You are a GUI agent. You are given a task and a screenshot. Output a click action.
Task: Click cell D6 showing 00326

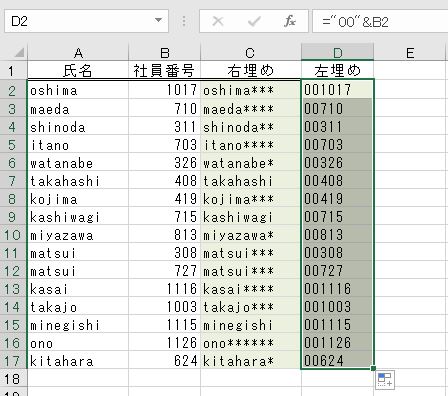click(337, 162)
